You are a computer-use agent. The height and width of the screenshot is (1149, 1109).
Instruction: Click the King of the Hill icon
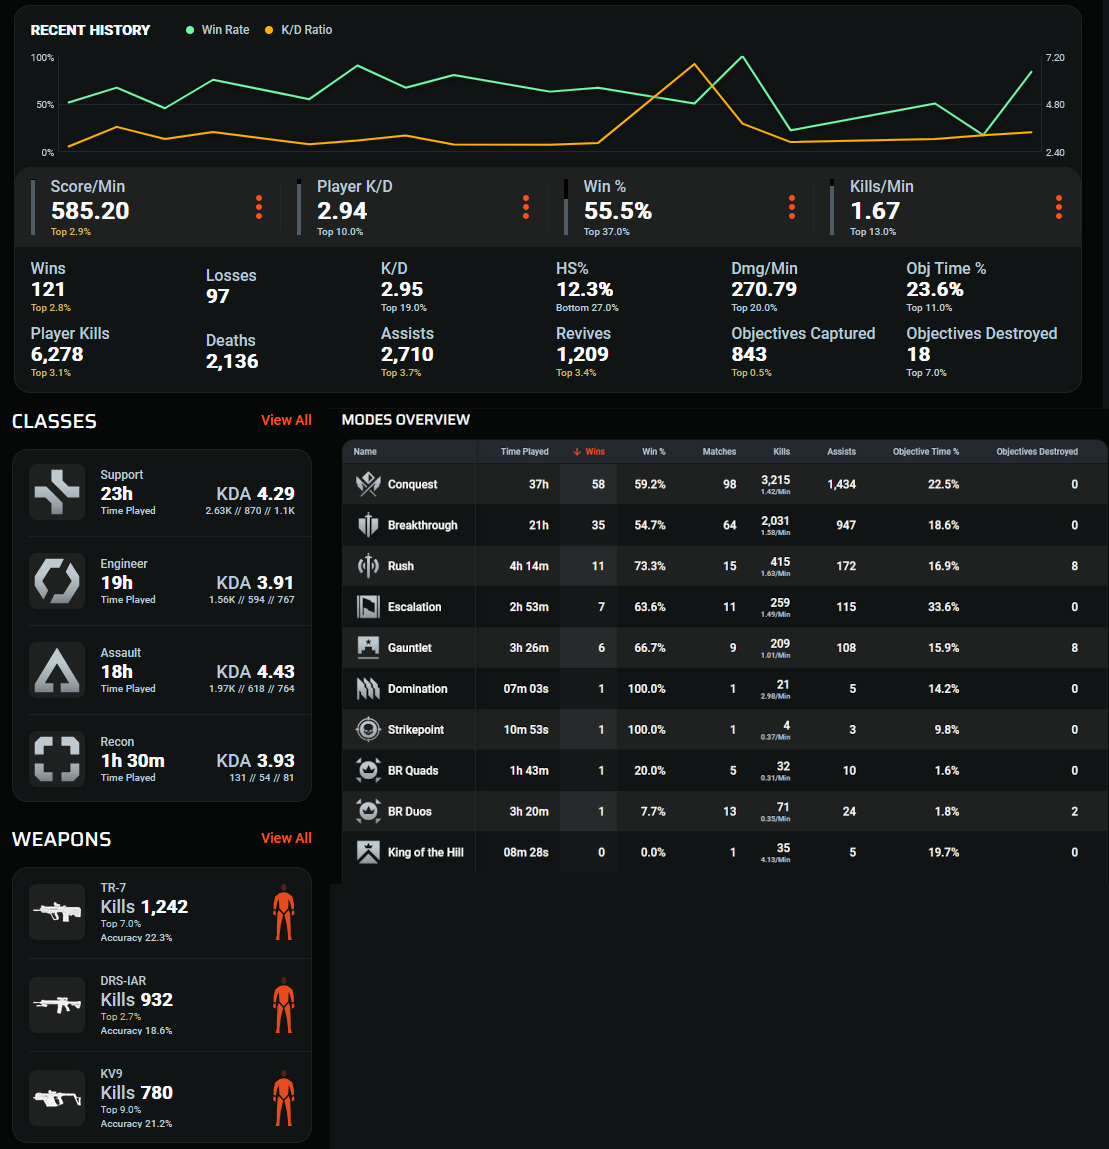coord(368,852)
